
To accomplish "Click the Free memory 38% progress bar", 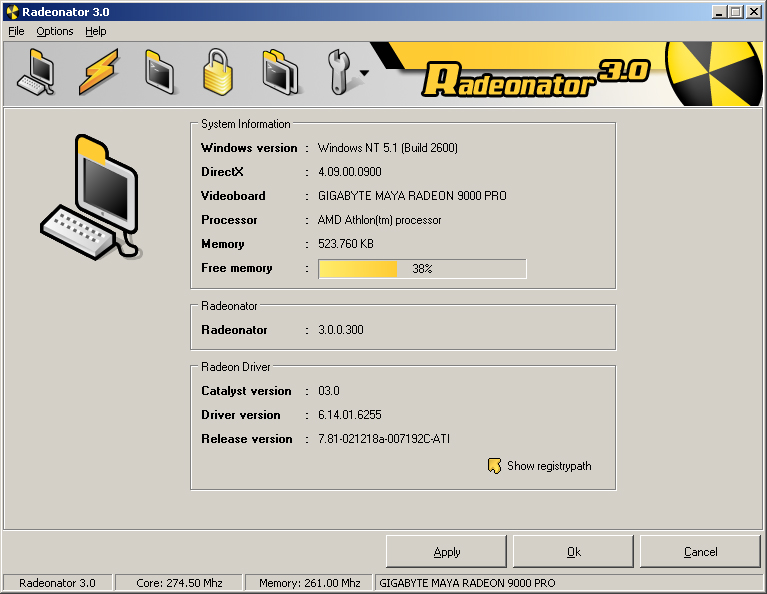I will [422, 269].
